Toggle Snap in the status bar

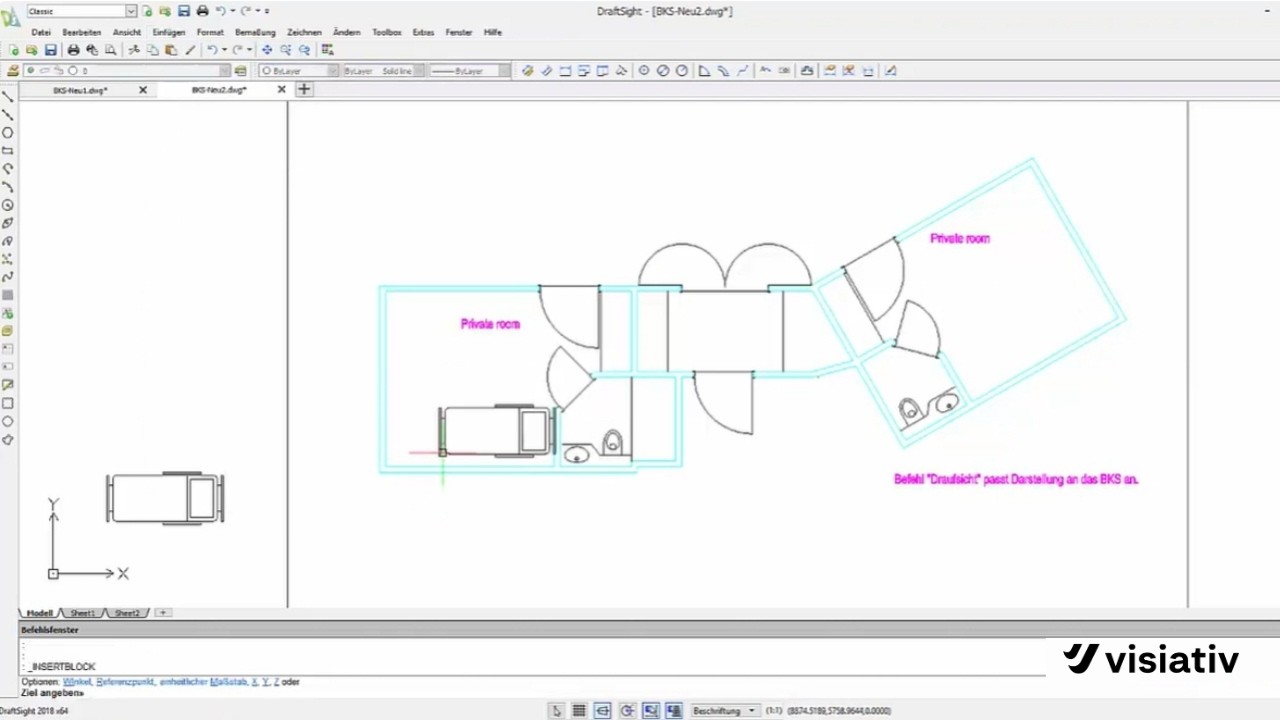point(556,711)
